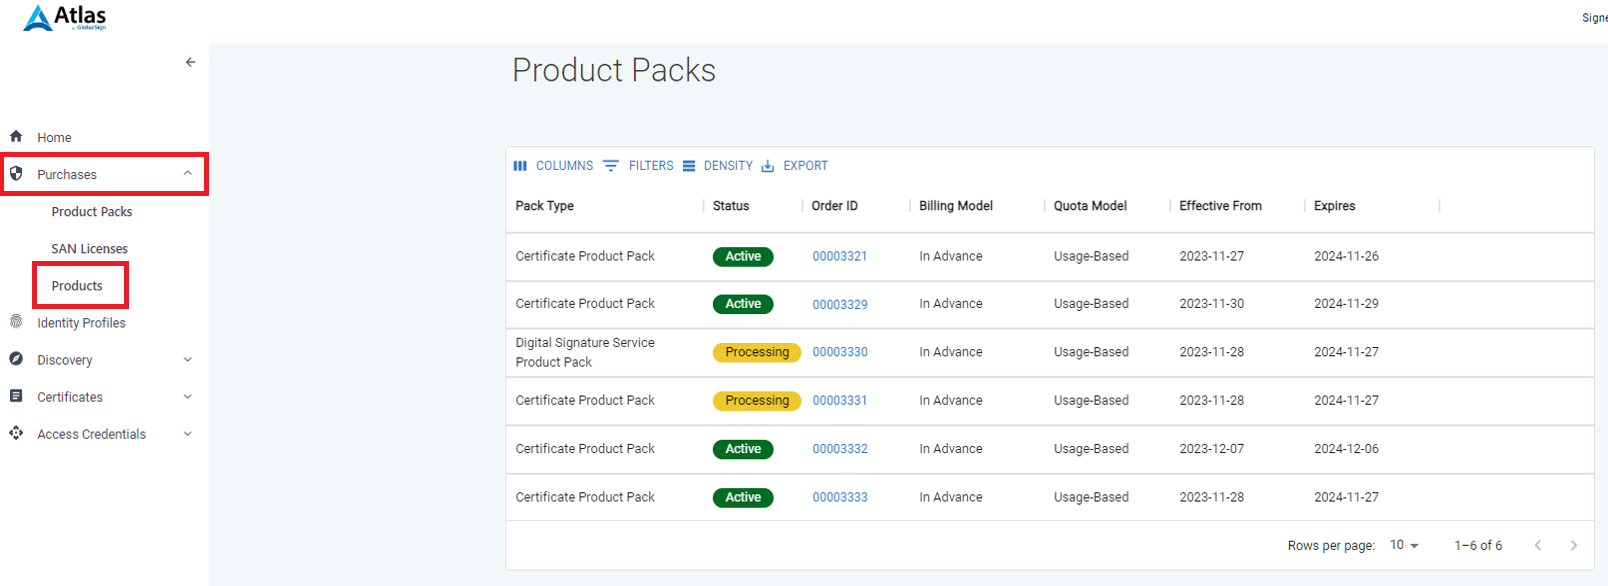Screen dimensions: 1608x586
Task: Click the Discovery compass icon
Action: point(16,359)
